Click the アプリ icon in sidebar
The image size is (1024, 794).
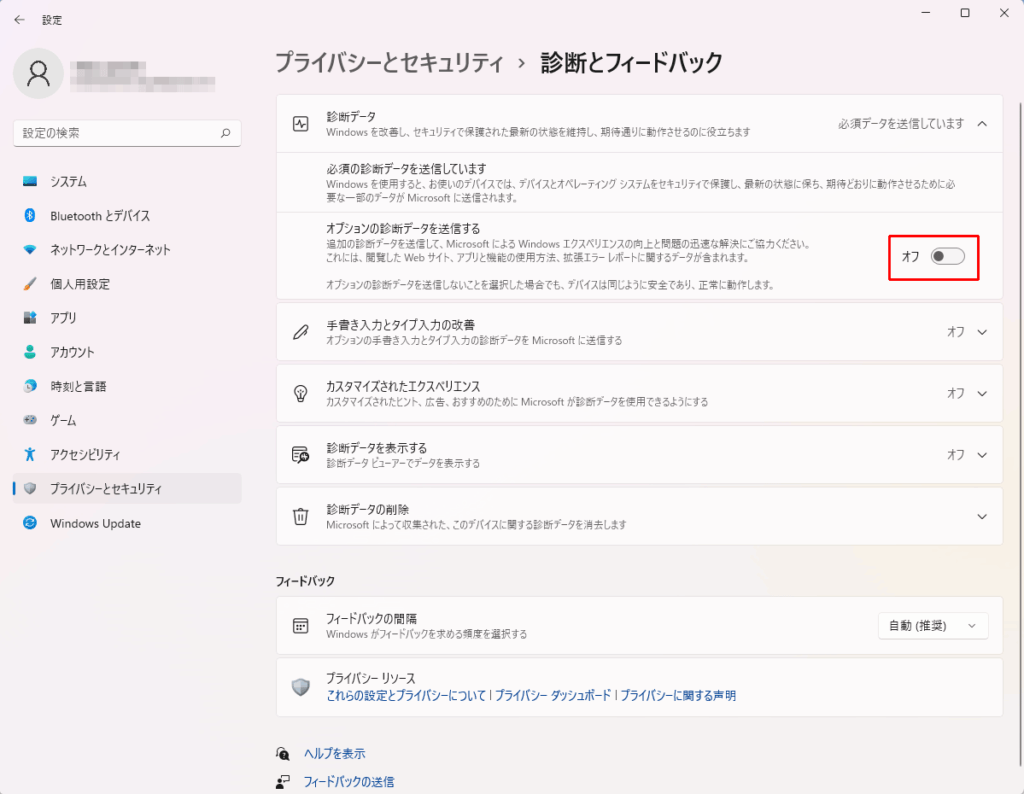(x=30, y=318)
